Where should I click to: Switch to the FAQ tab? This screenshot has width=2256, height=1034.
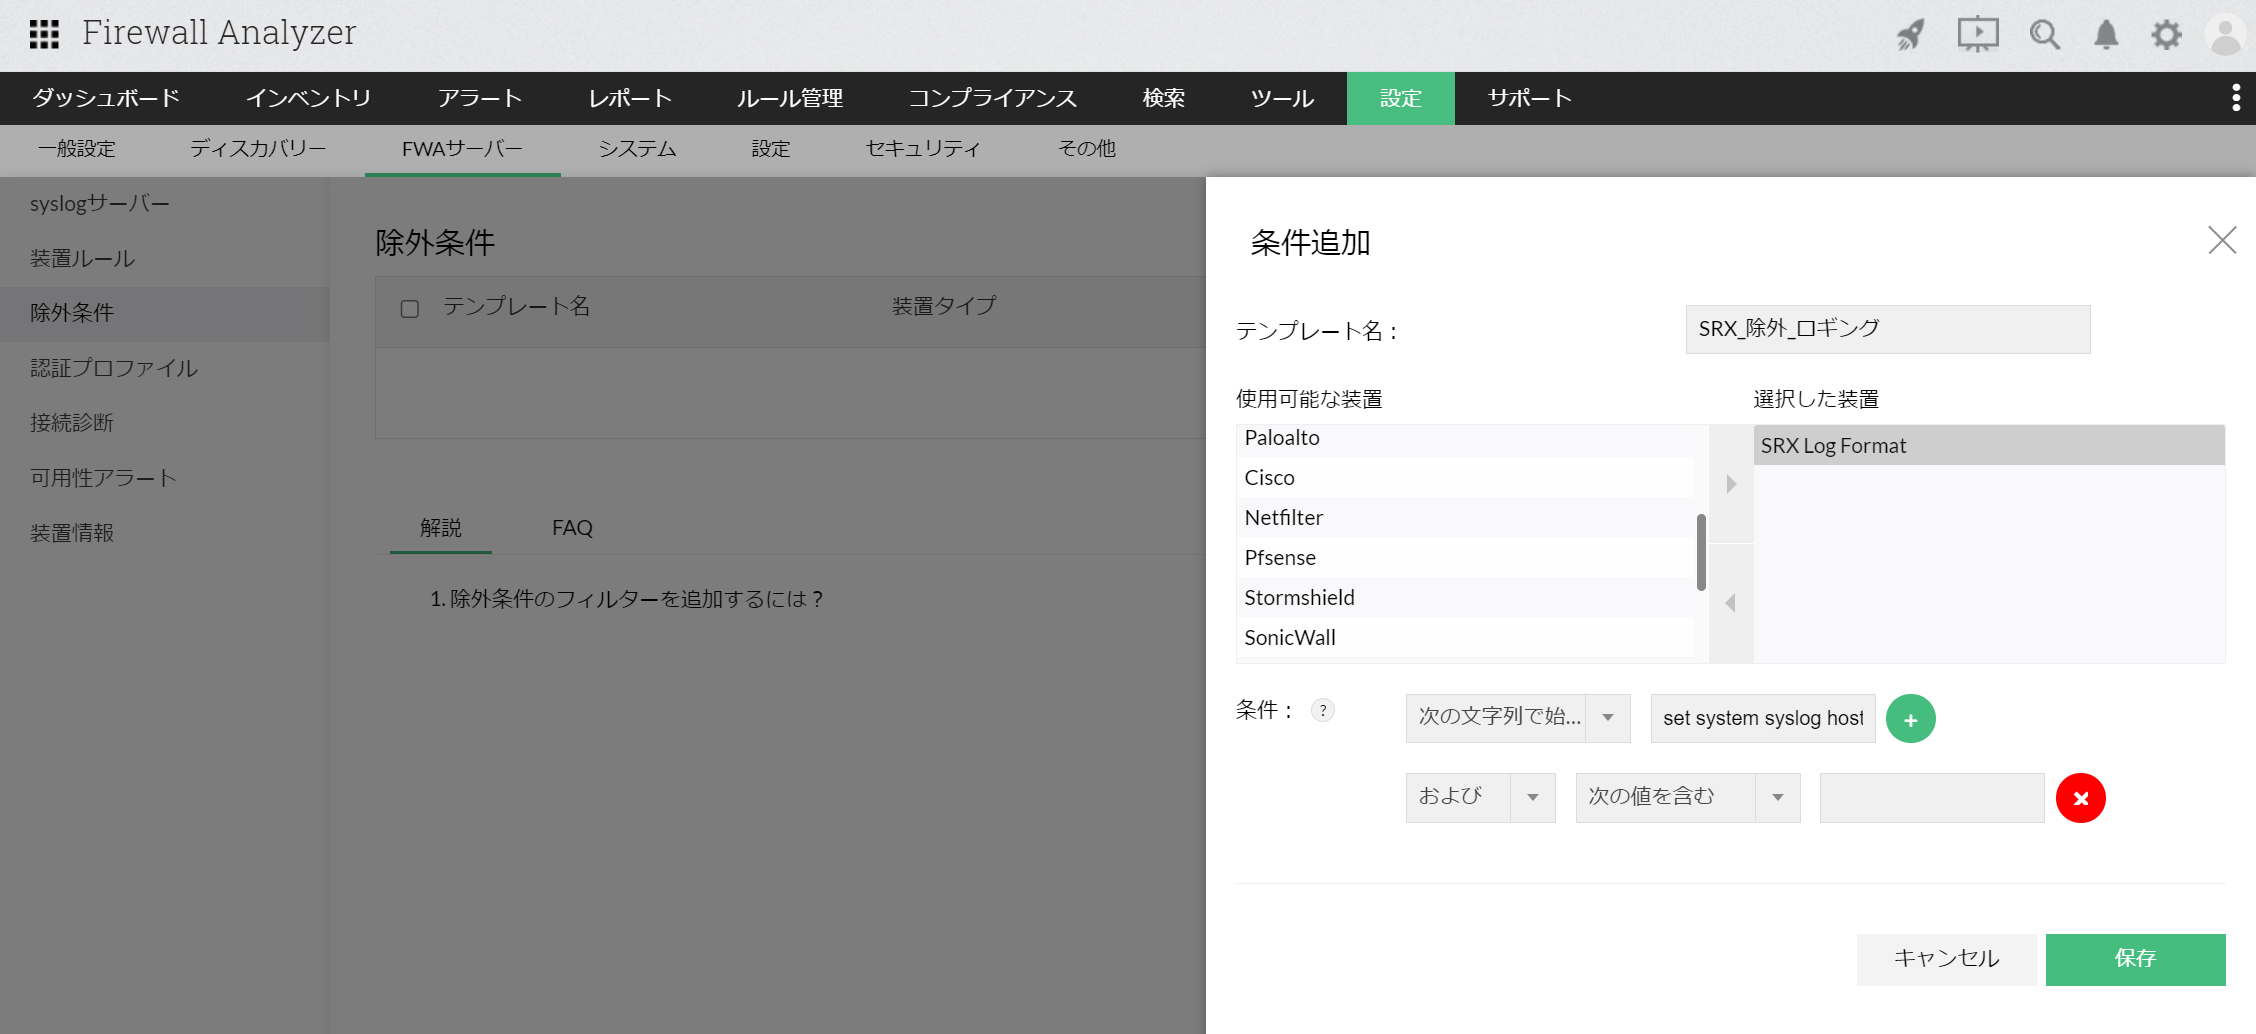click(x=572, y=528)
